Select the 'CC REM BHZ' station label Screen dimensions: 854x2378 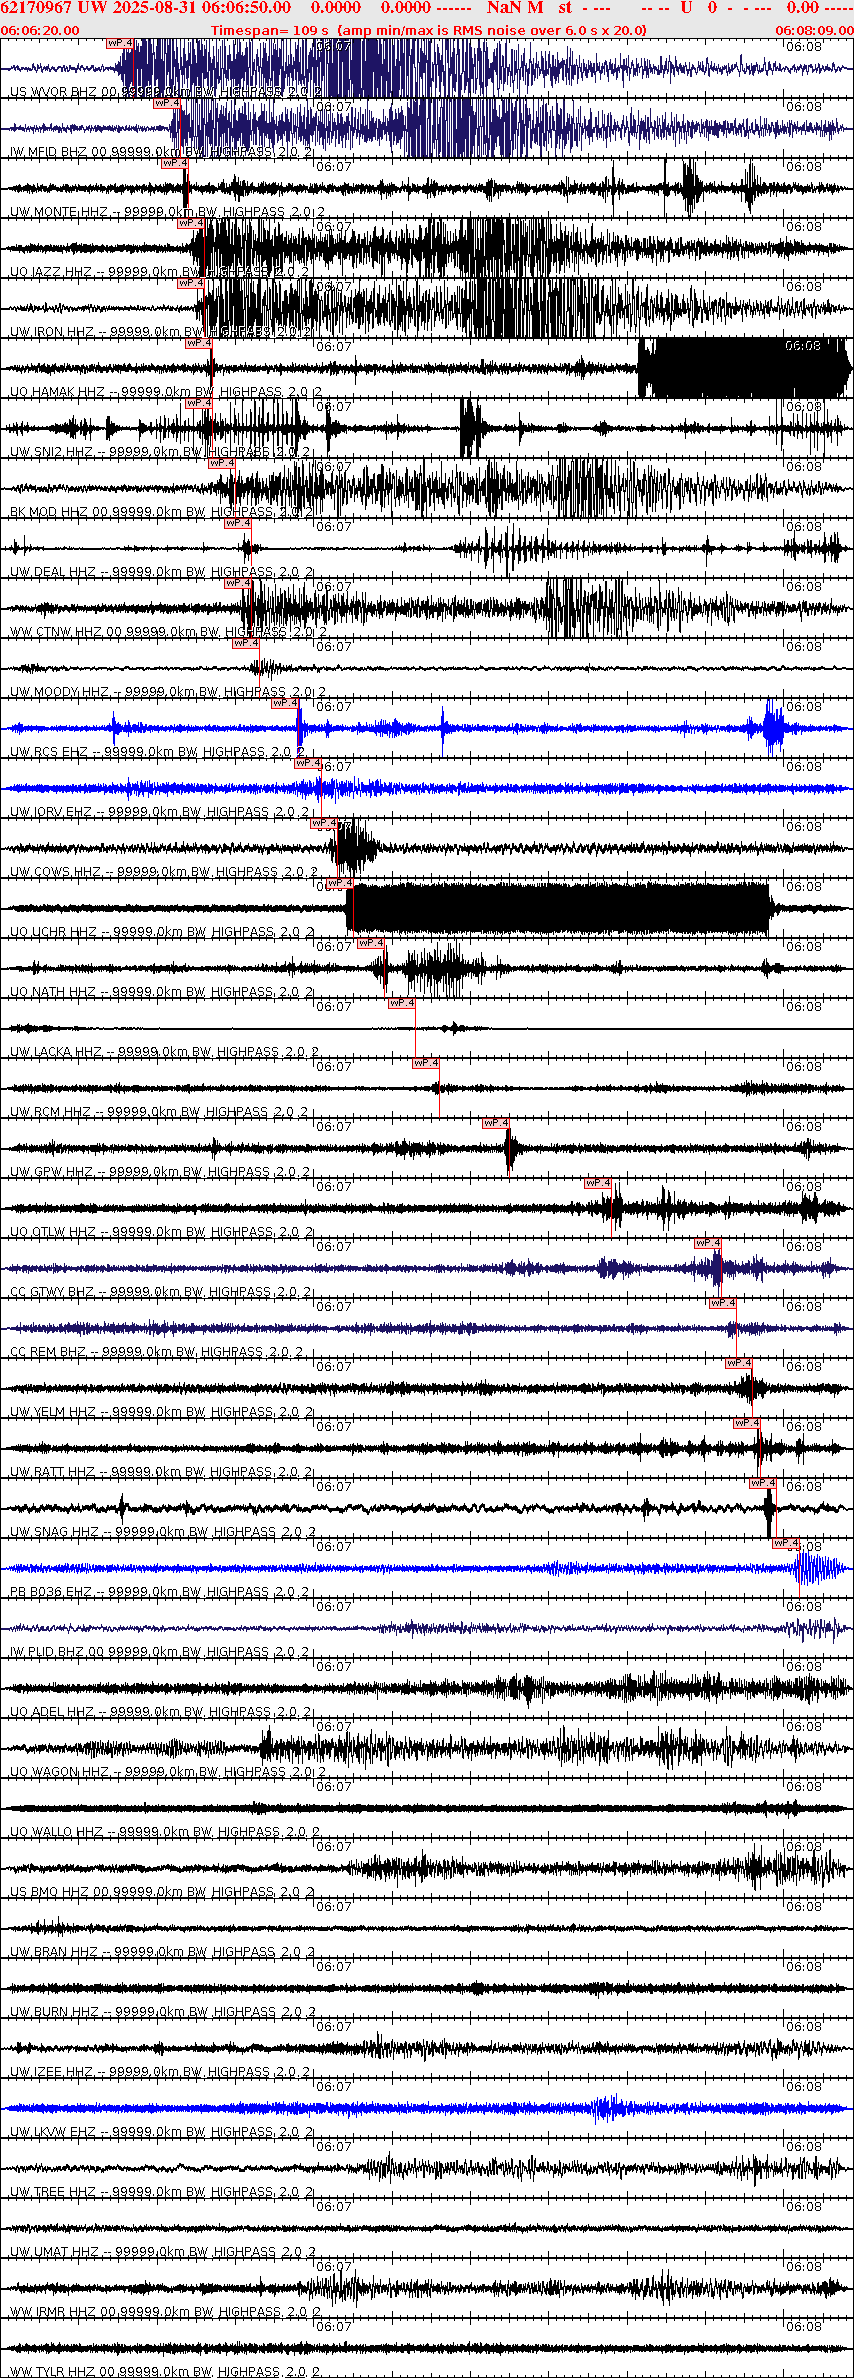tap(48, 1352)
